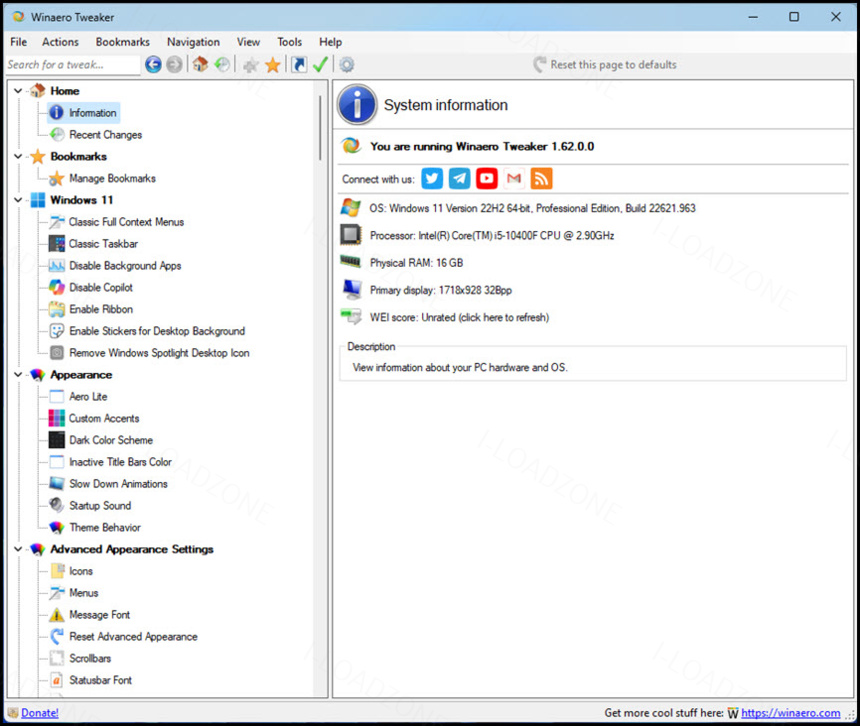Click the Forward navigation arrow icon
Viewport: 860px width, 726px height.
(x=174, y=65)
